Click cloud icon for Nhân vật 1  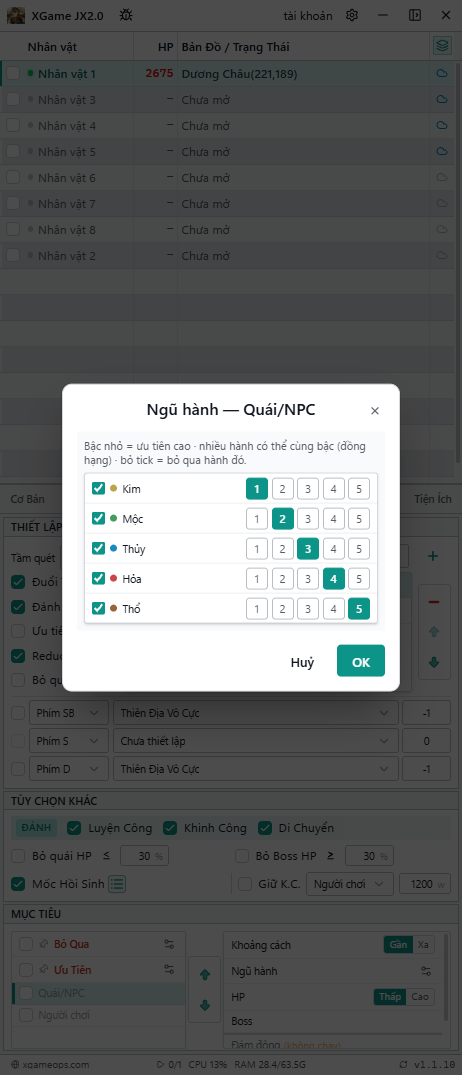(x=442, y=73)
